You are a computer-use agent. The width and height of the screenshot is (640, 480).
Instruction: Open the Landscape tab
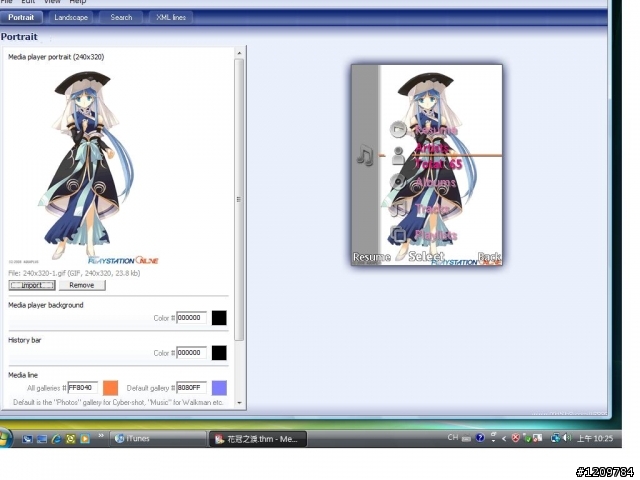coord(71,18)
